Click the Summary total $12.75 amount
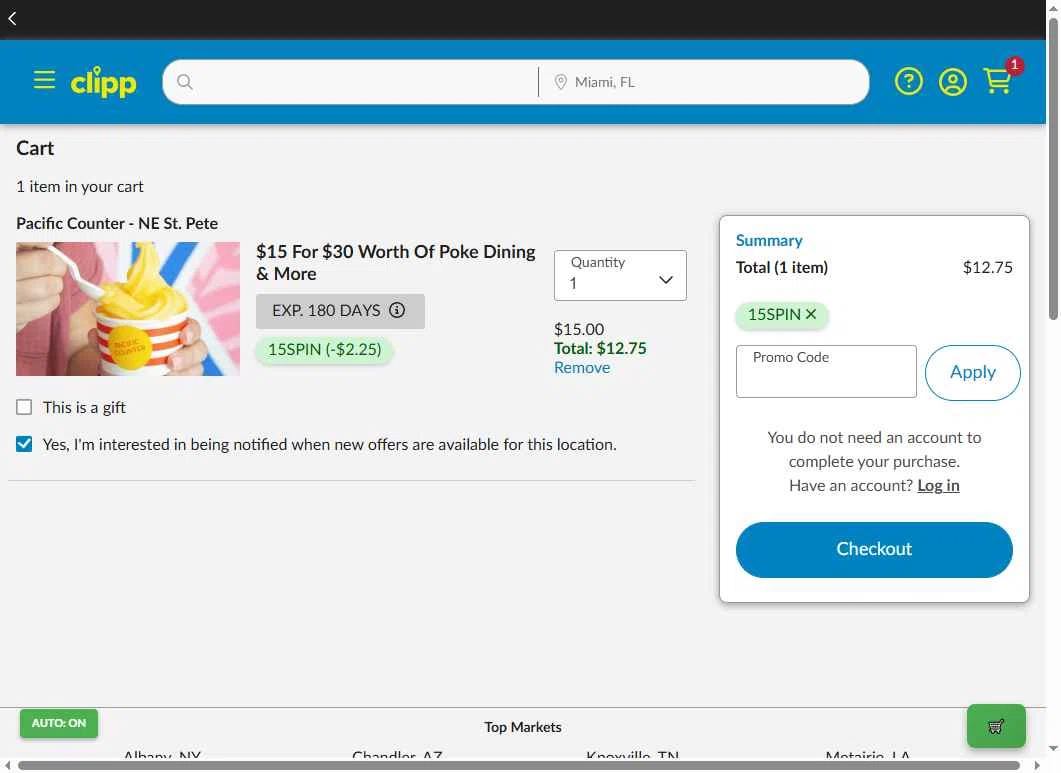This screenshot has width=1061, height=773. point(987,267)
